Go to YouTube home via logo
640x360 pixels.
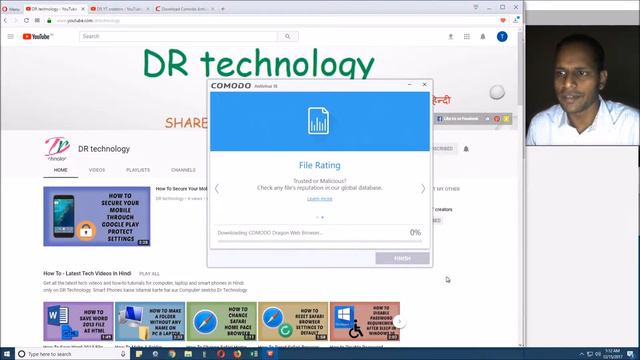(37, 37)
